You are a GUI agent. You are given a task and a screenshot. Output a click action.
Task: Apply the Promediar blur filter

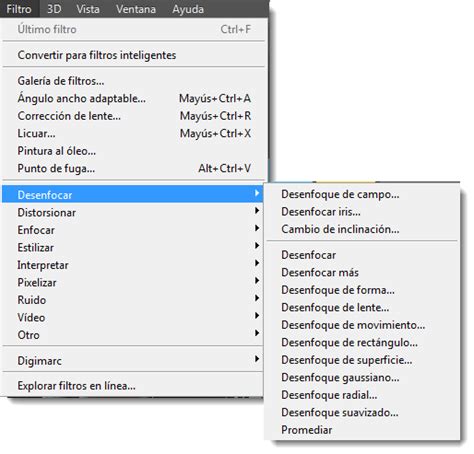point(362,430)
